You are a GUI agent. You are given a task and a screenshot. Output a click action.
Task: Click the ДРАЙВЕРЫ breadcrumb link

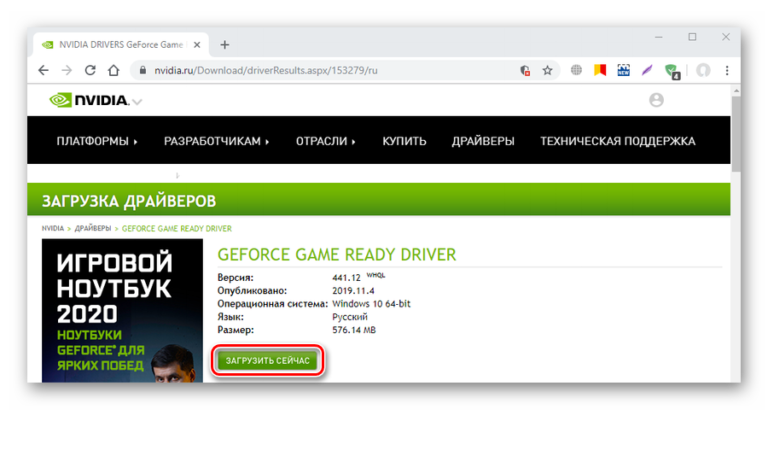point(93,229)
